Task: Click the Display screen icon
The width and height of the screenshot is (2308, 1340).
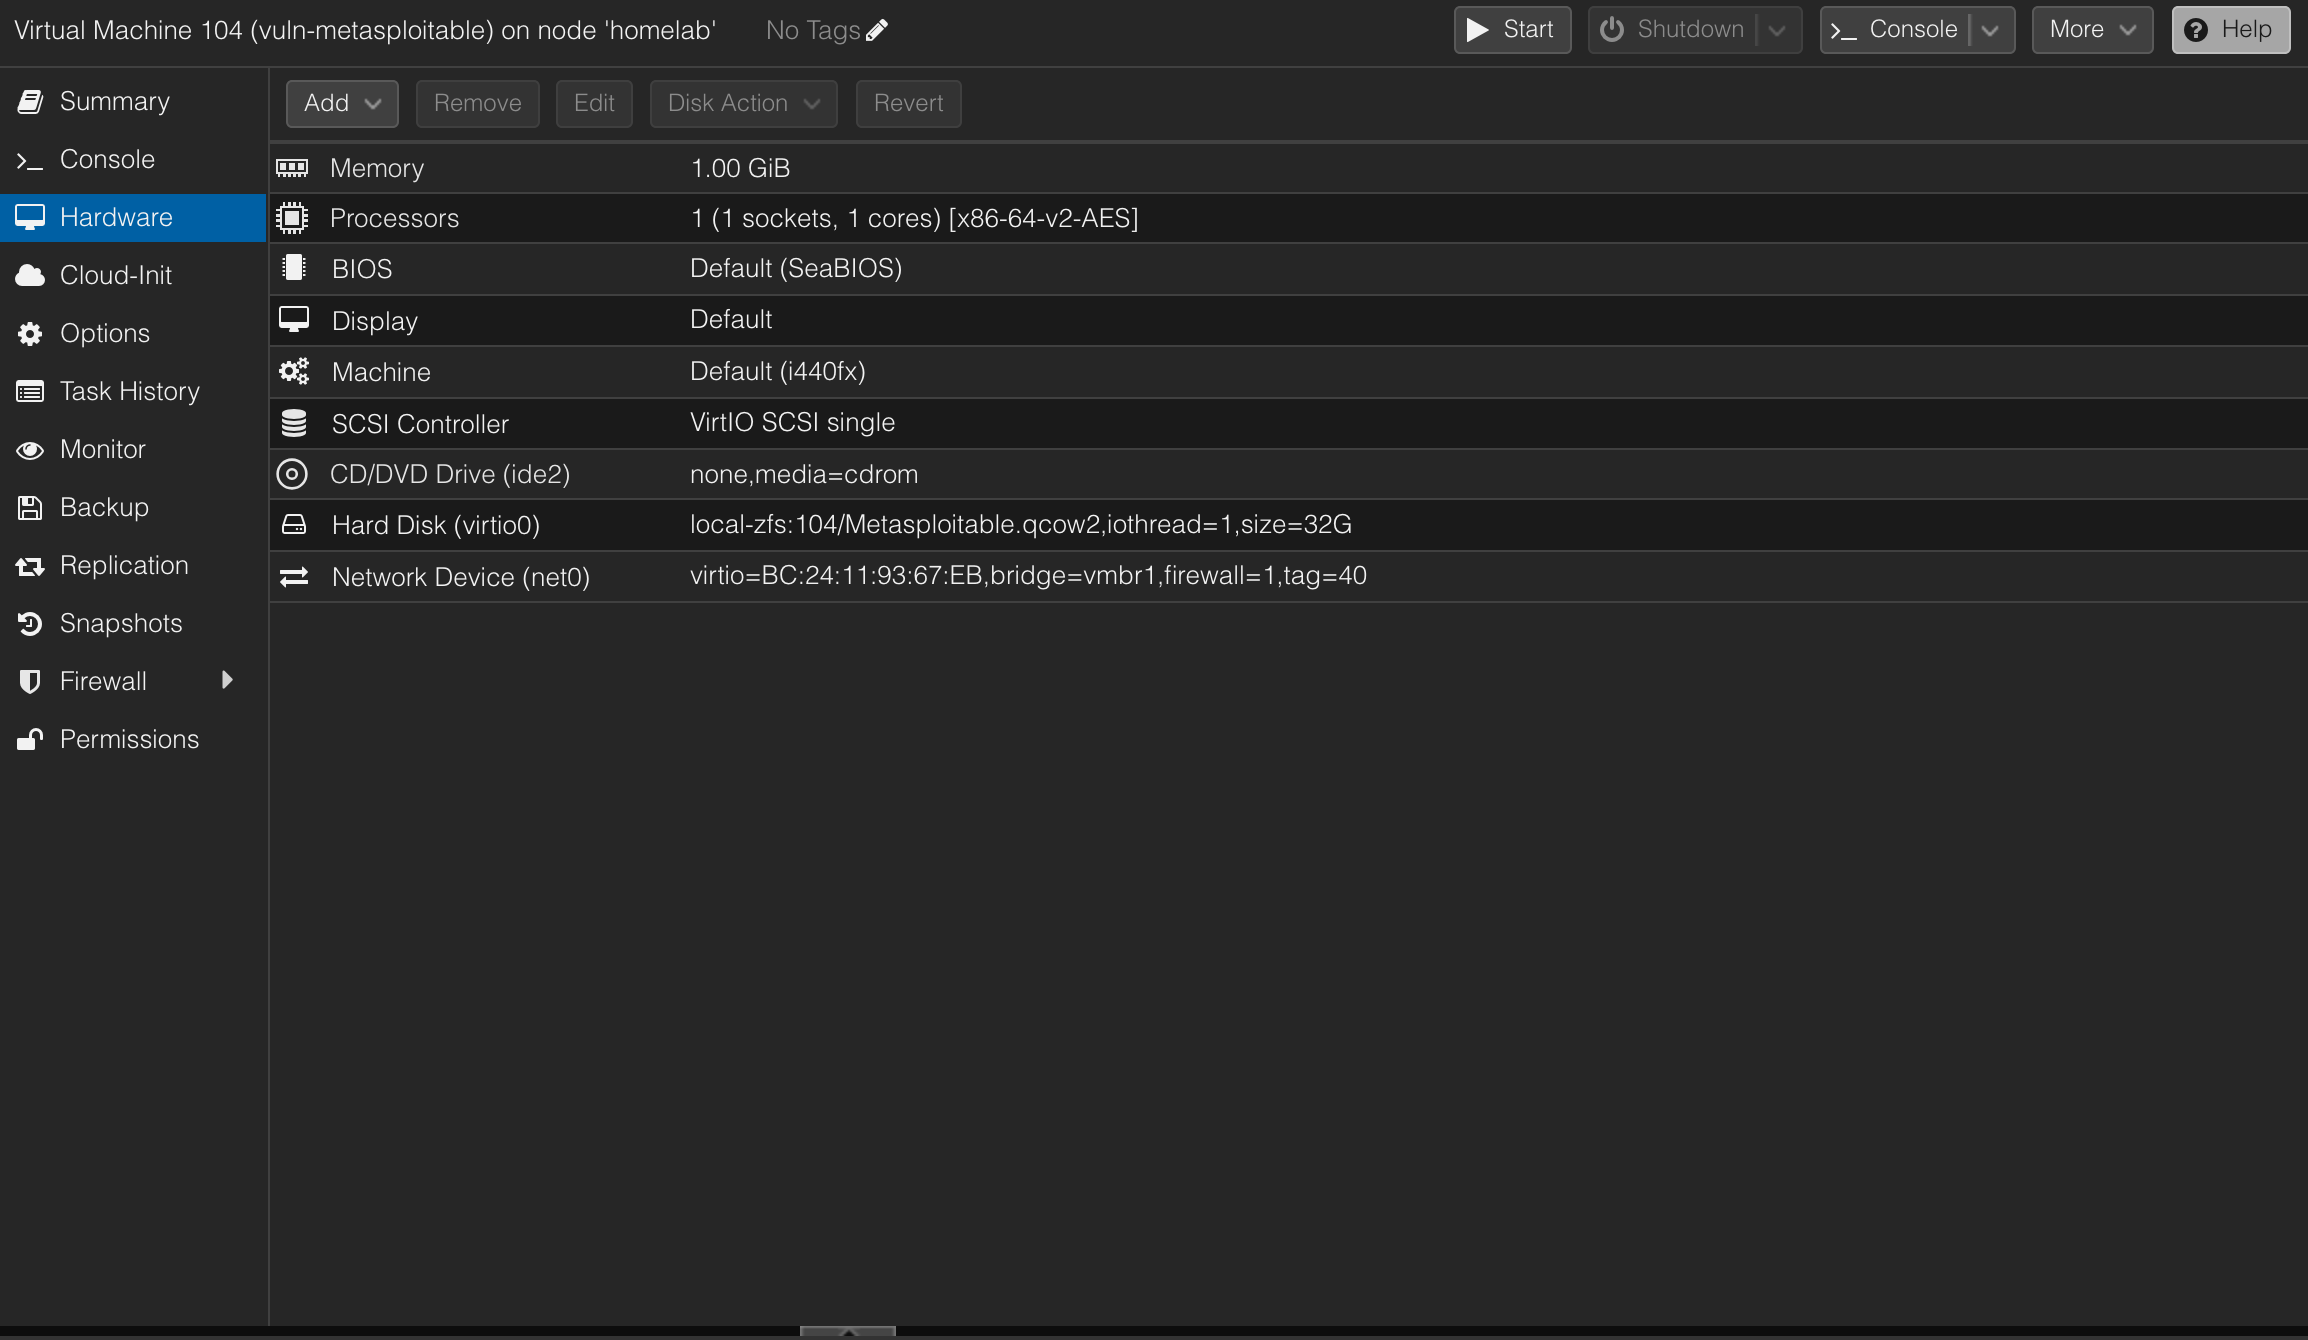Action: pyautogui.click(x=294, y=320)
